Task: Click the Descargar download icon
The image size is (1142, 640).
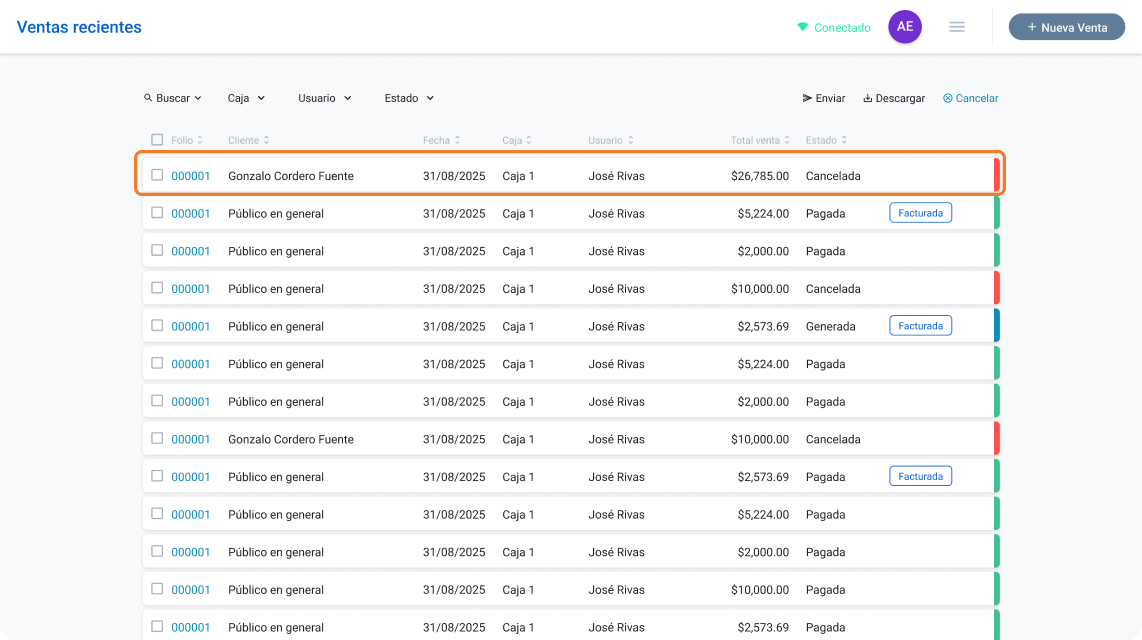Action: (x=867, y=98)
